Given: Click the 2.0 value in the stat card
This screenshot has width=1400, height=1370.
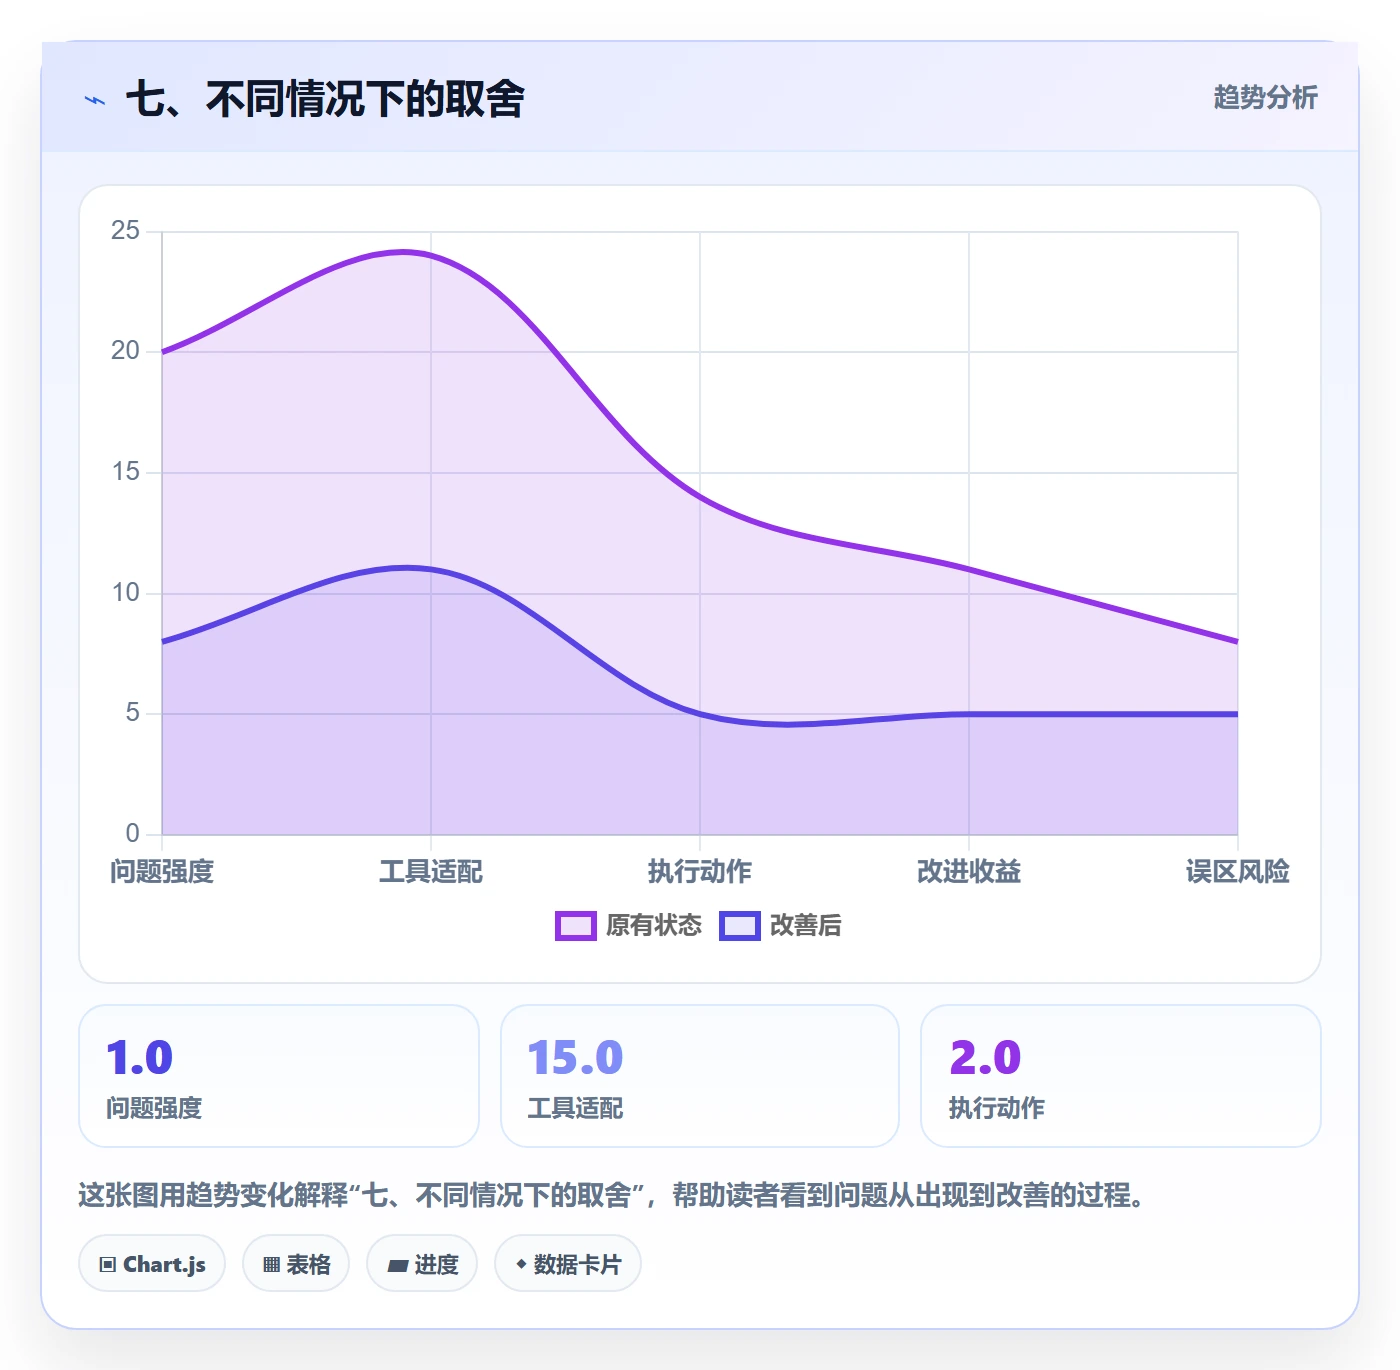Looking at the screenshot, I should point(985,1058).
